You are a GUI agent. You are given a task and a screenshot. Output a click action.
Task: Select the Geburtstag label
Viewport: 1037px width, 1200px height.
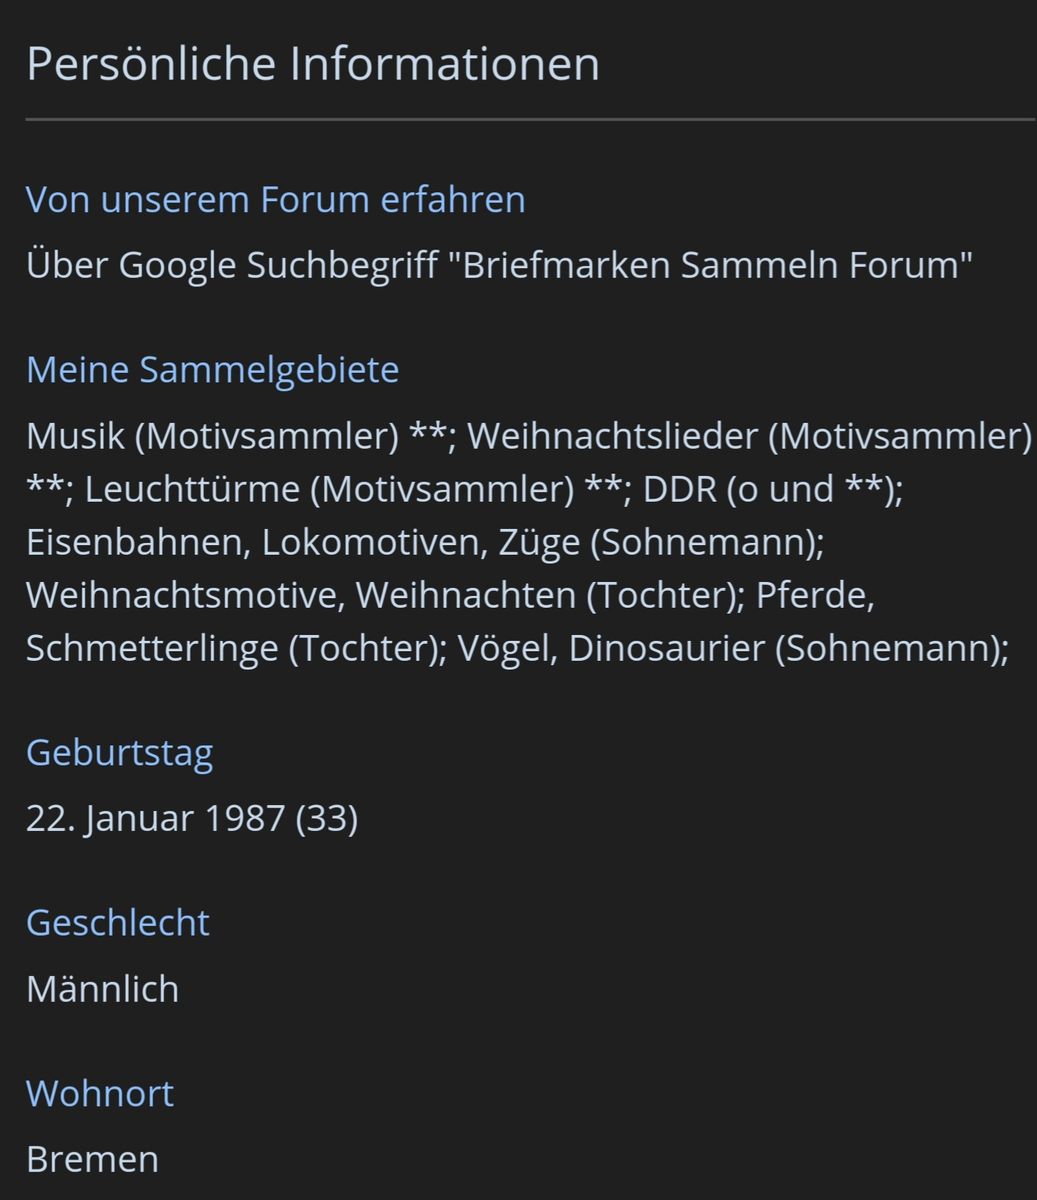[119, 752]
